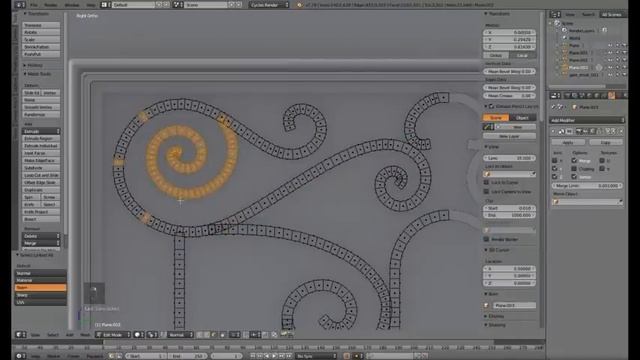Click the Loop Cut and Slide button
This screenshot has height=360, width=640.
41,175
